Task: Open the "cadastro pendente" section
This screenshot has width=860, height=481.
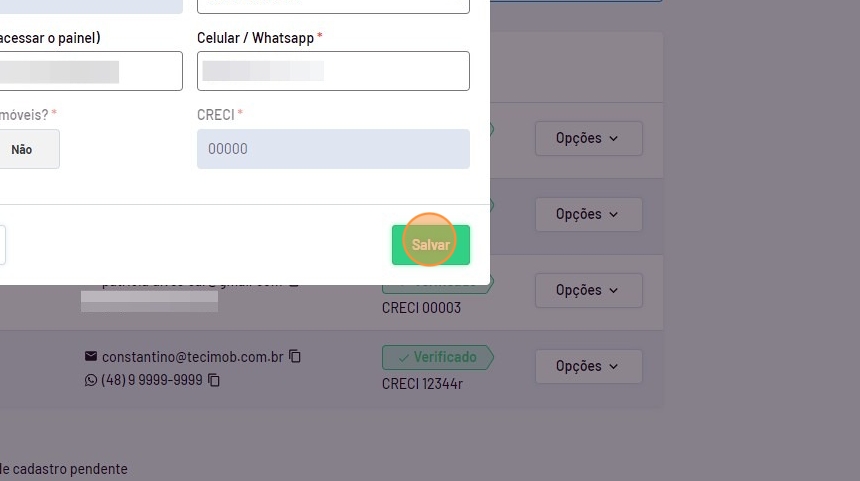Action: coord(64,469)
